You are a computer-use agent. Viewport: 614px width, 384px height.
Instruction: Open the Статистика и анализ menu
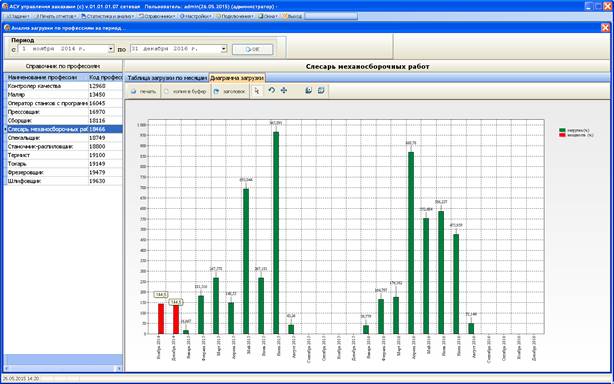pyautogui.click(x=107, y=16)
